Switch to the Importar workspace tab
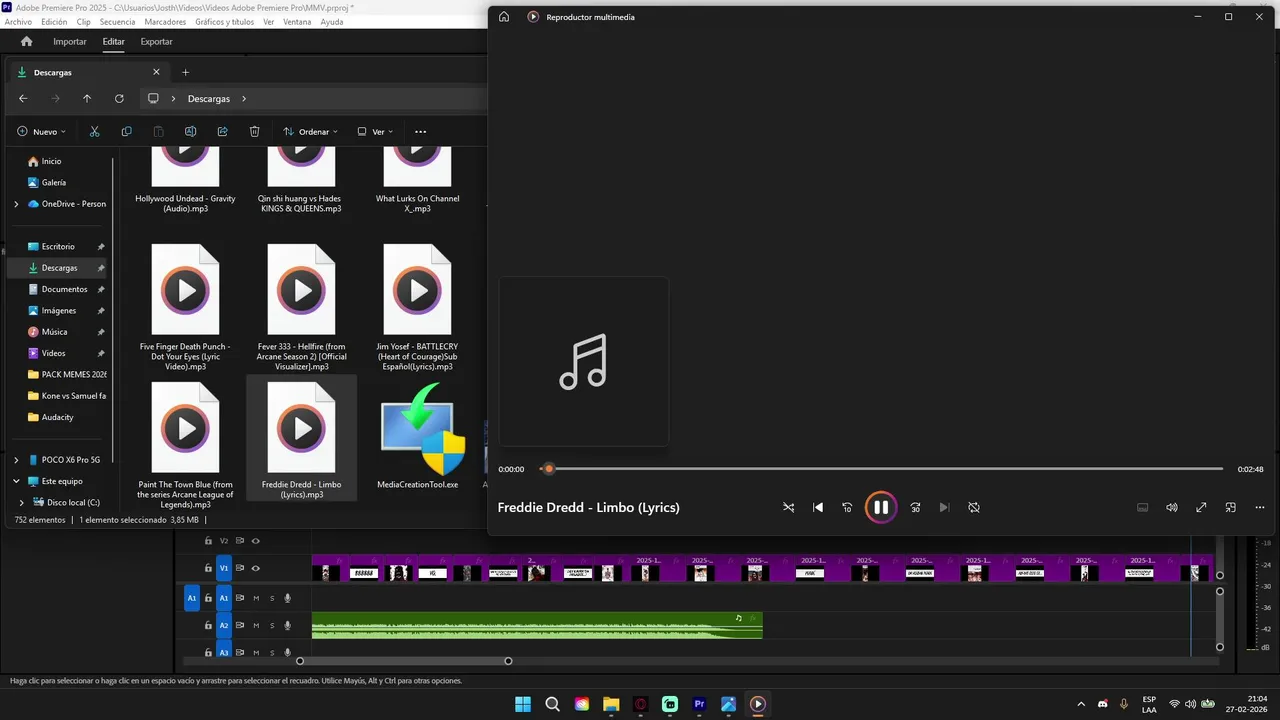Screen dimensions: 1280x720 click(x=70, y=41)
